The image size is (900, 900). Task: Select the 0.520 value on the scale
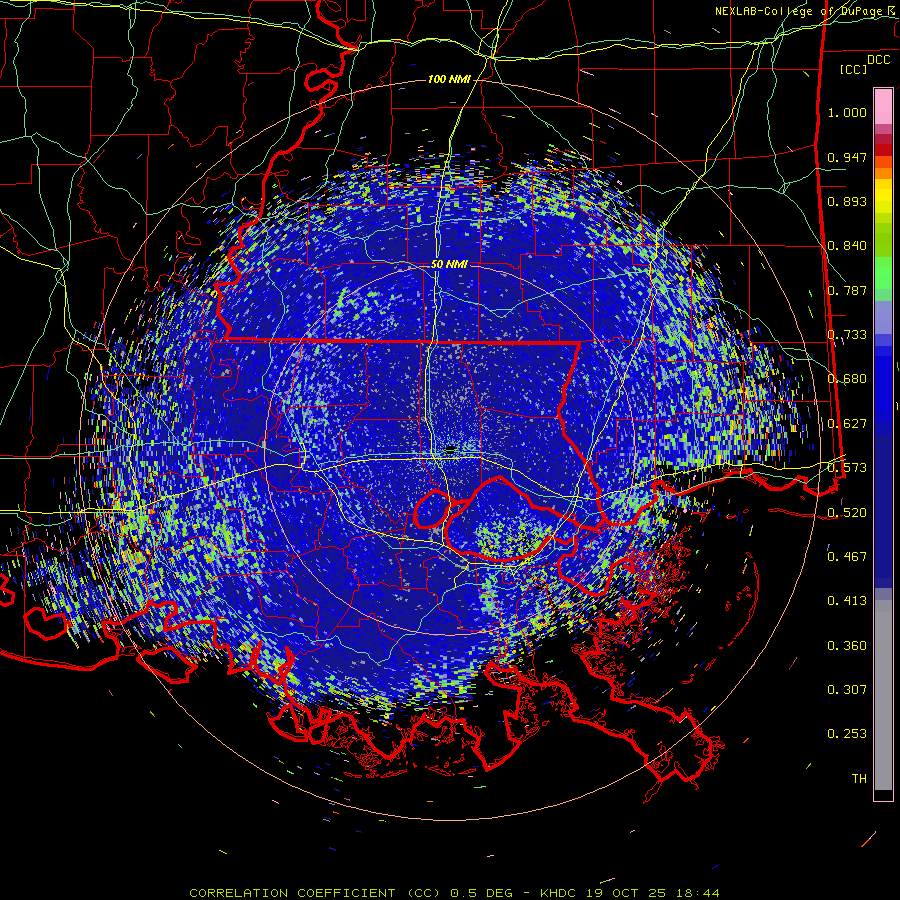[847, 512]
